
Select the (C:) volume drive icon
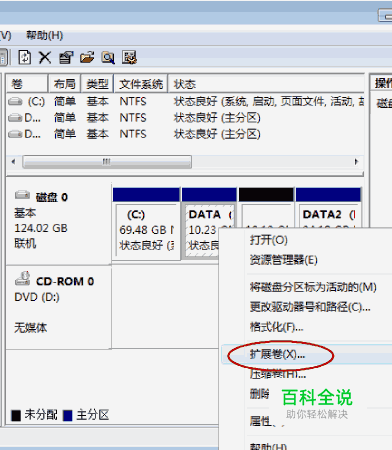point(15,101)
